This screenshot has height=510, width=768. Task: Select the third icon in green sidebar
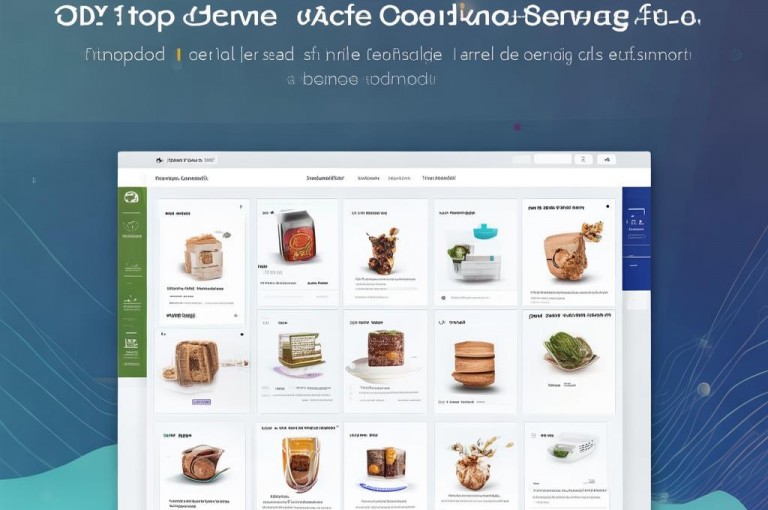[x=132, y=267]
